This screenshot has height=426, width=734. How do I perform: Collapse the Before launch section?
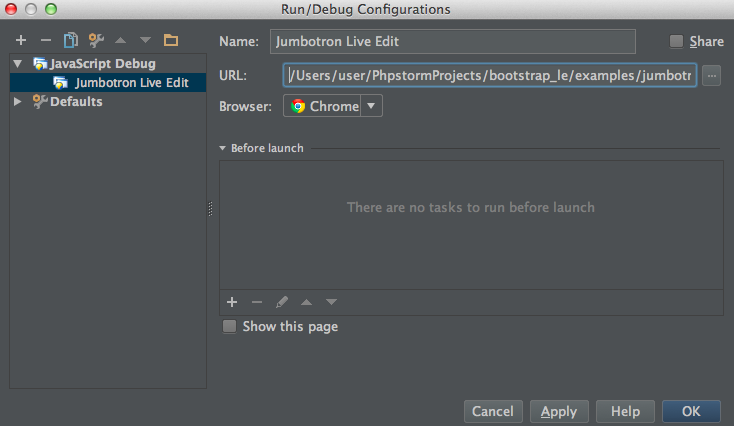click(x=222, y=148)
